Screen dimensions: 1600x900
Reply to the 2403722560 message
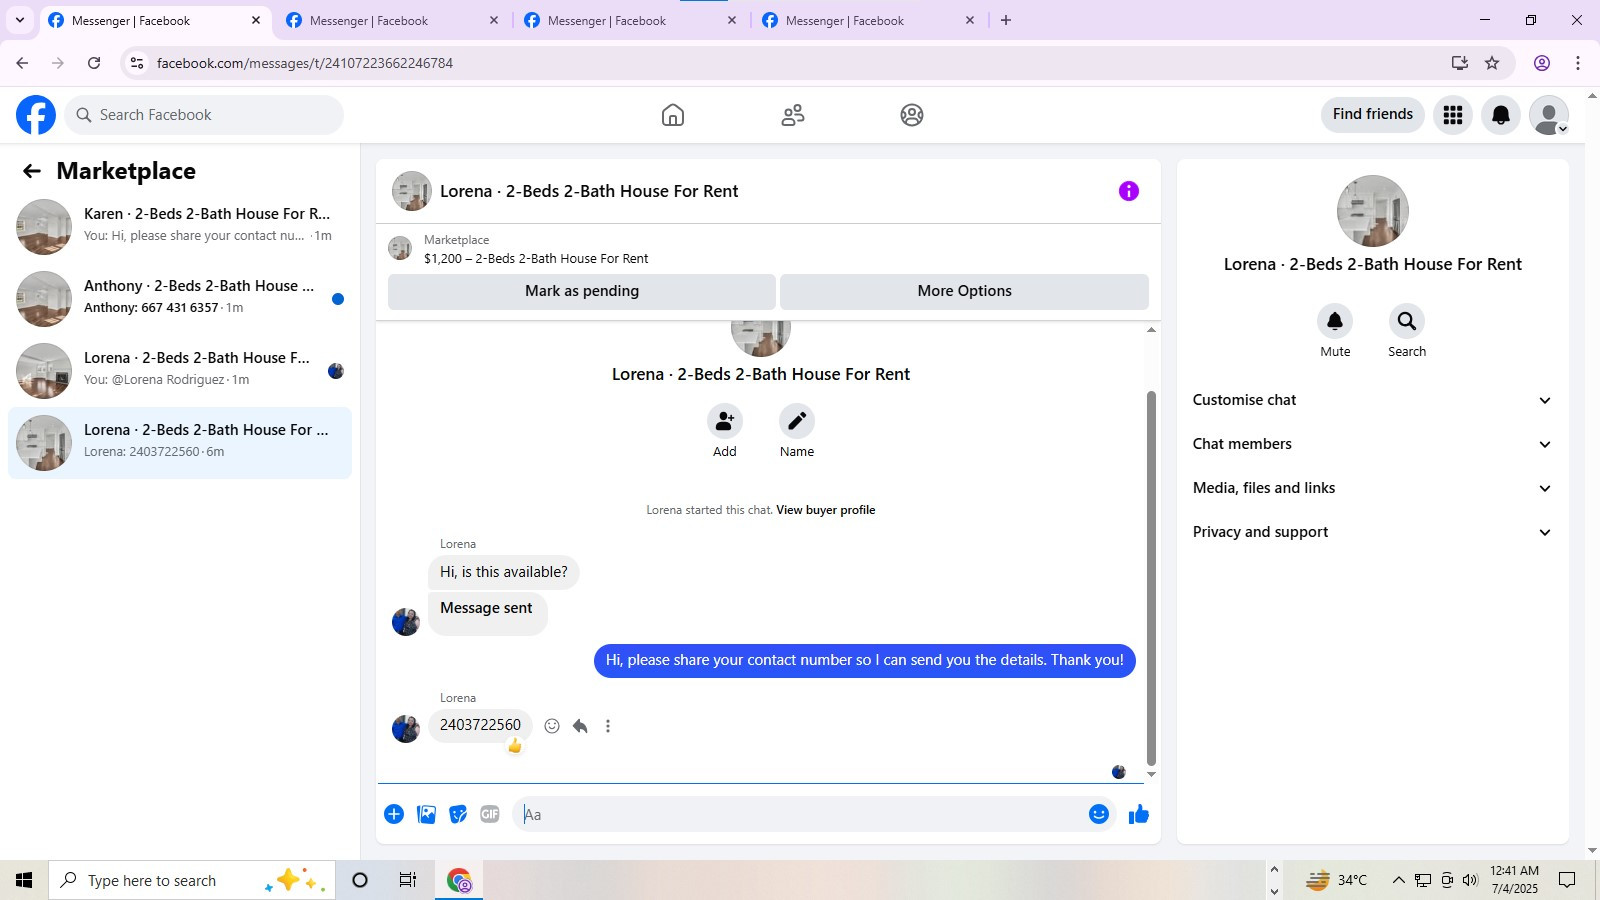pos(580,726)
